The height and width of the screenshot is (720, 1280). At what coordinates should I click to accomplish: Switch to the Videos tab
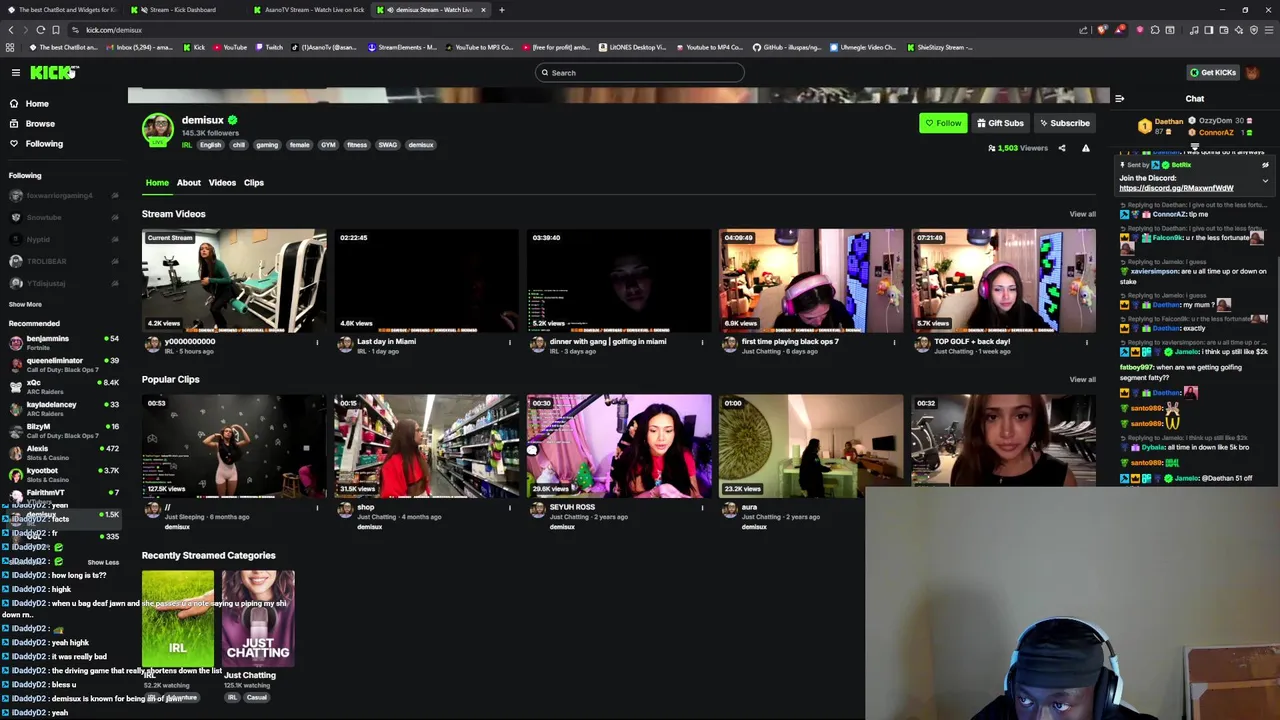pos(222,183)
